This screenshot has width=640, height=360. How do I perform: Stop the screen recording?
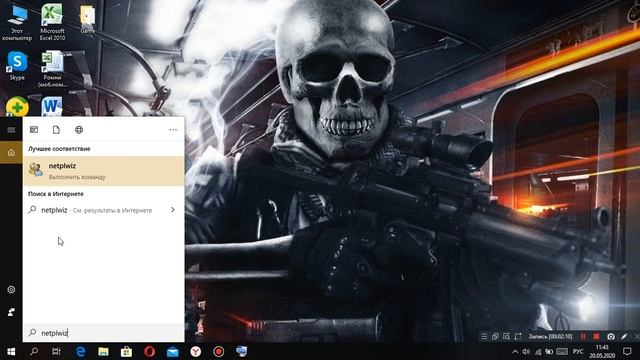[596, 337]
